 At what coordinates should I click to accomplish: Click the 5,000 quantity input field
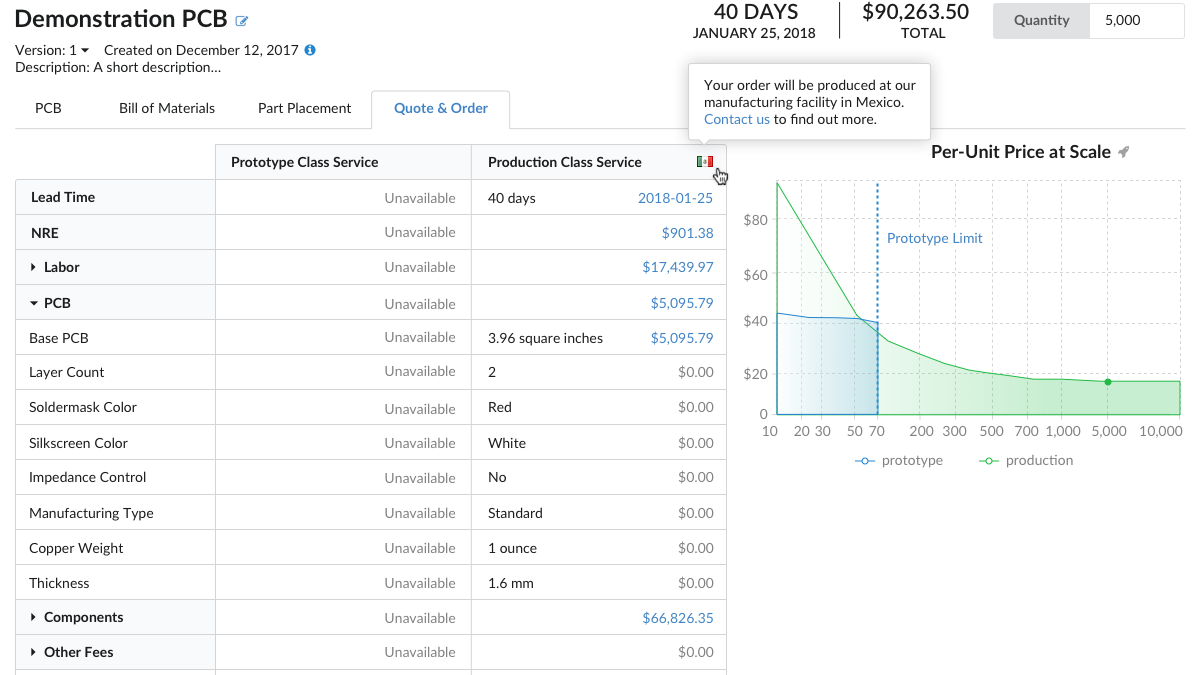tap(1136, 20)
